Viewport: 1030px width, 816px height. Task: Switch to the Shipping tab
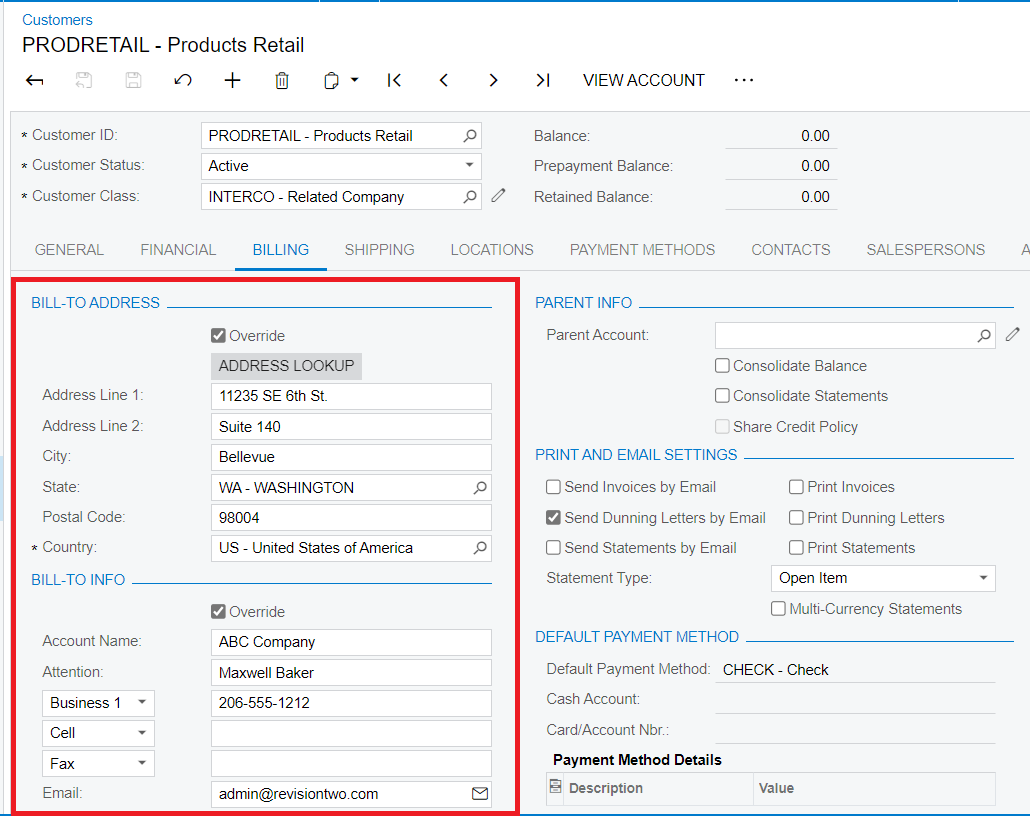tap(379, 250)
